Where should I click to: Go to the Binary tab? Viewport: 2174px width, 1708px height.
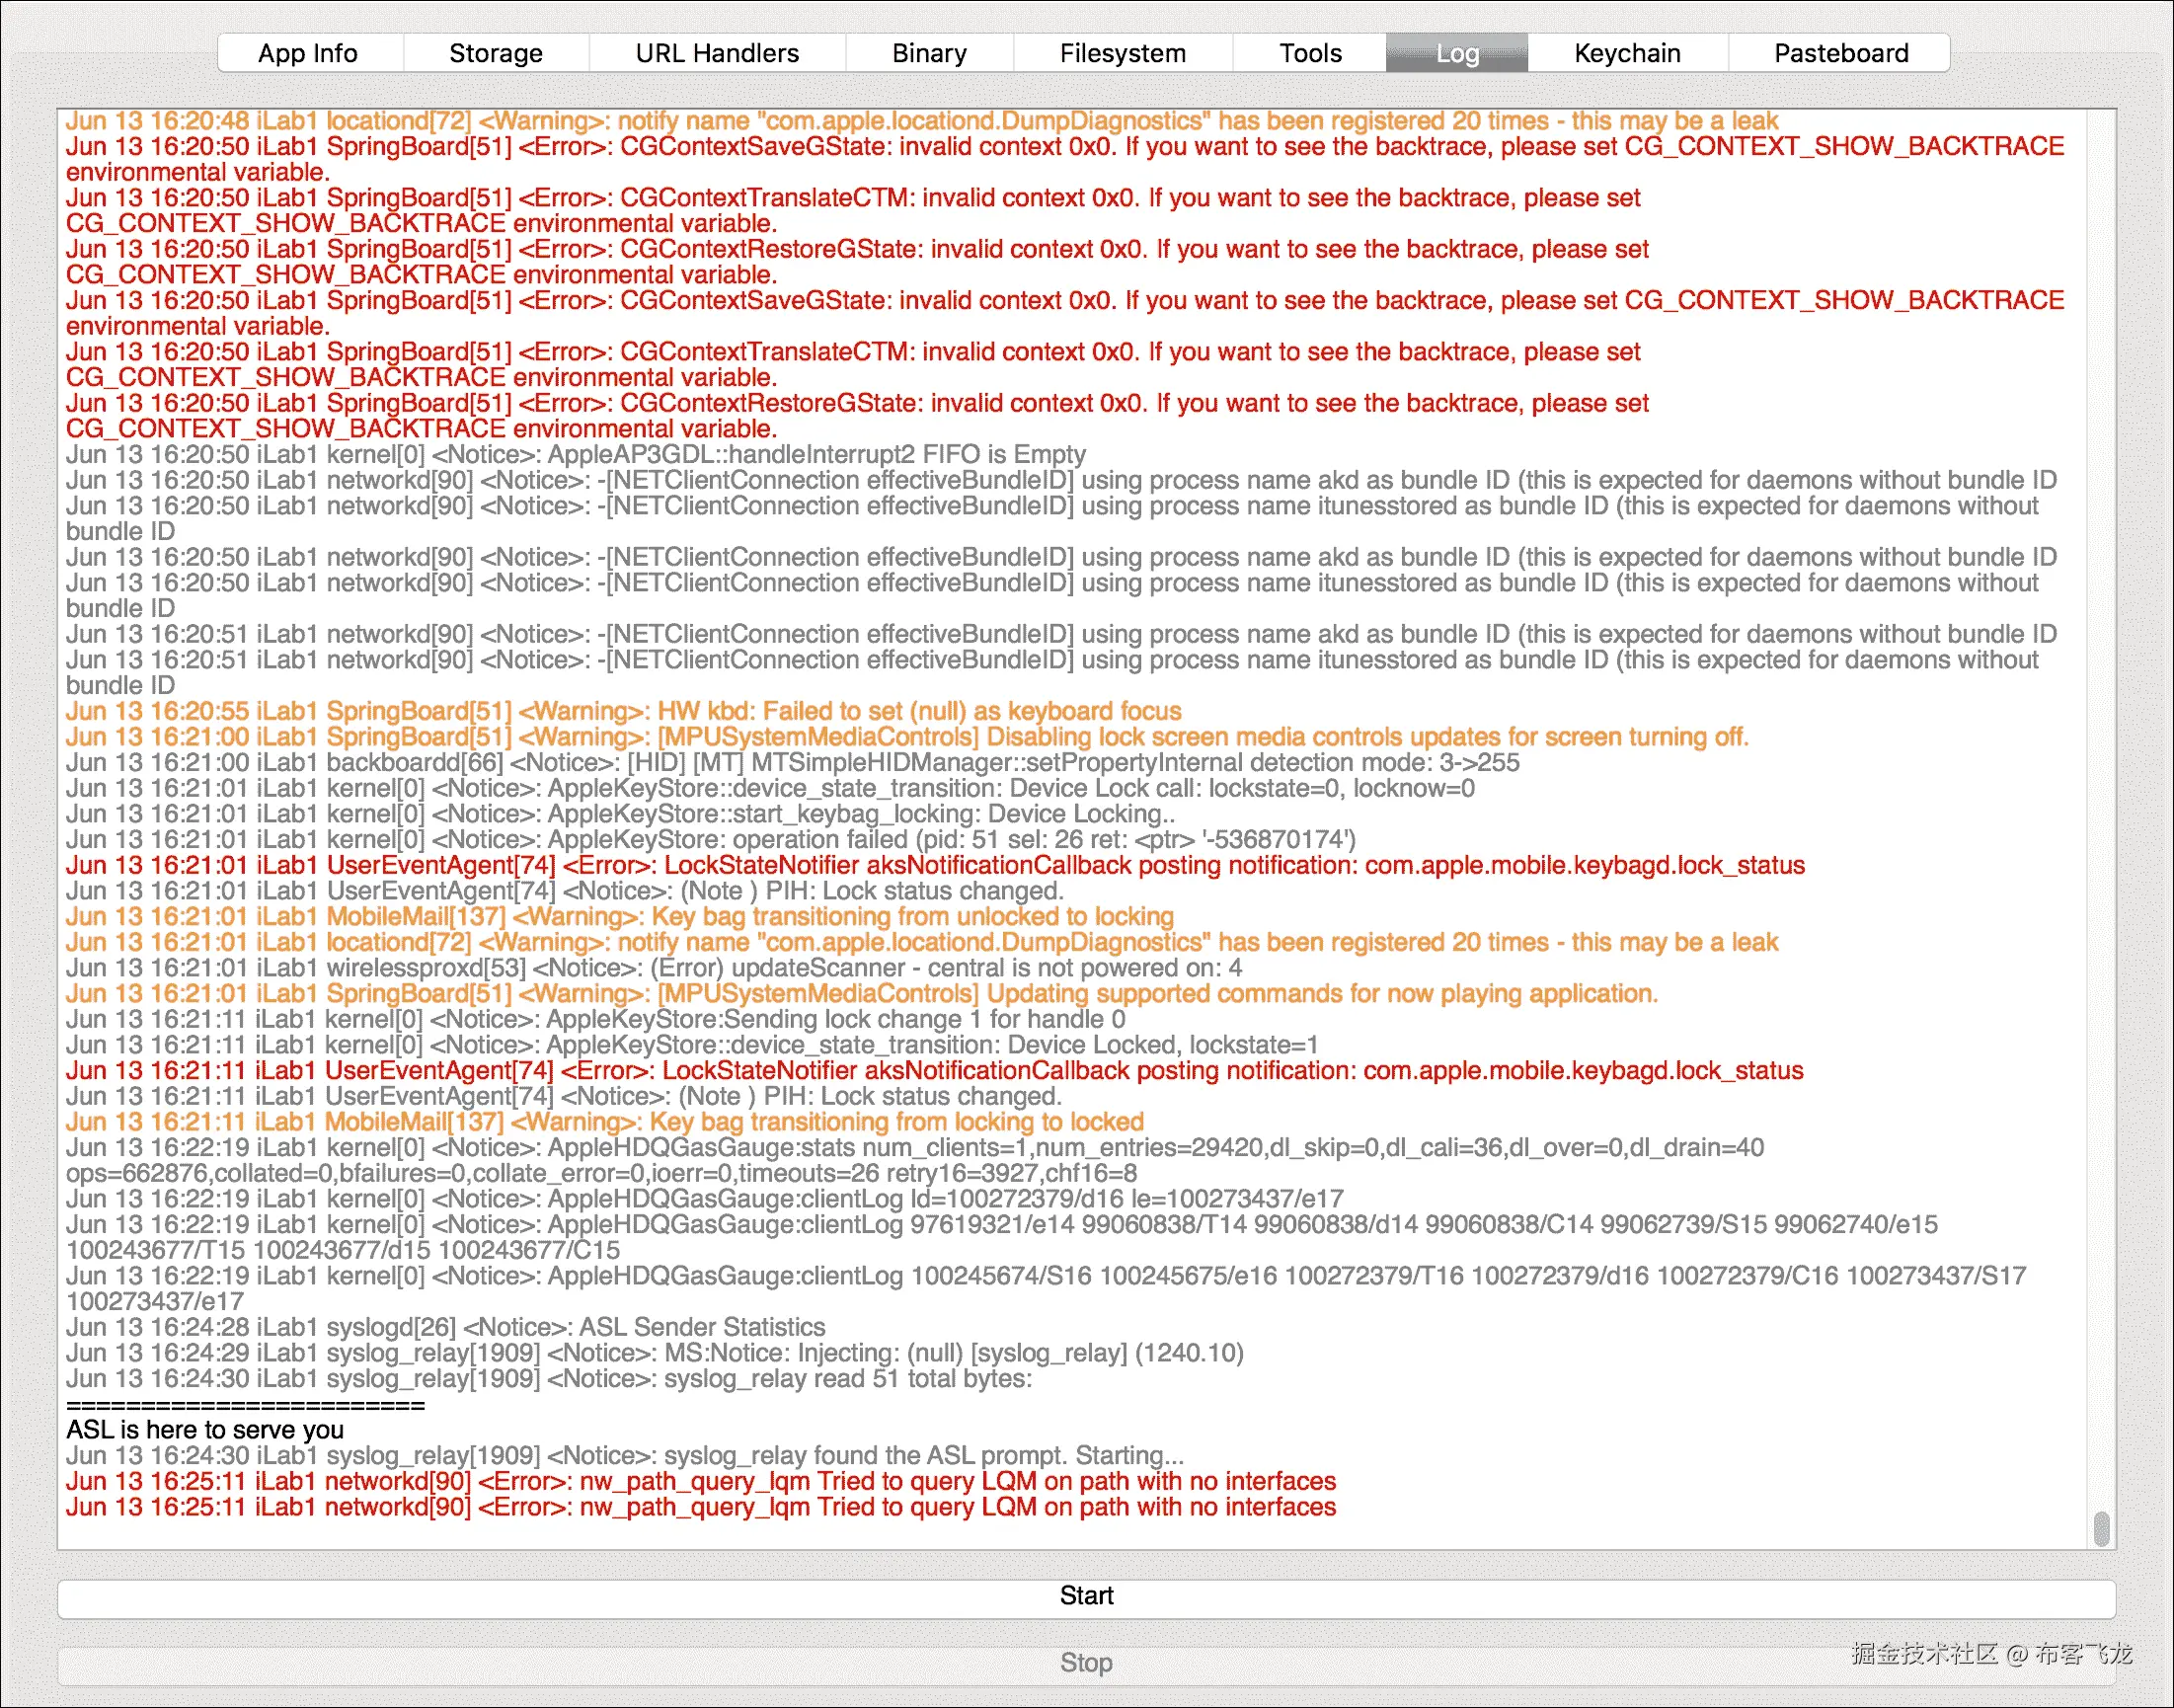pos(929,53)
